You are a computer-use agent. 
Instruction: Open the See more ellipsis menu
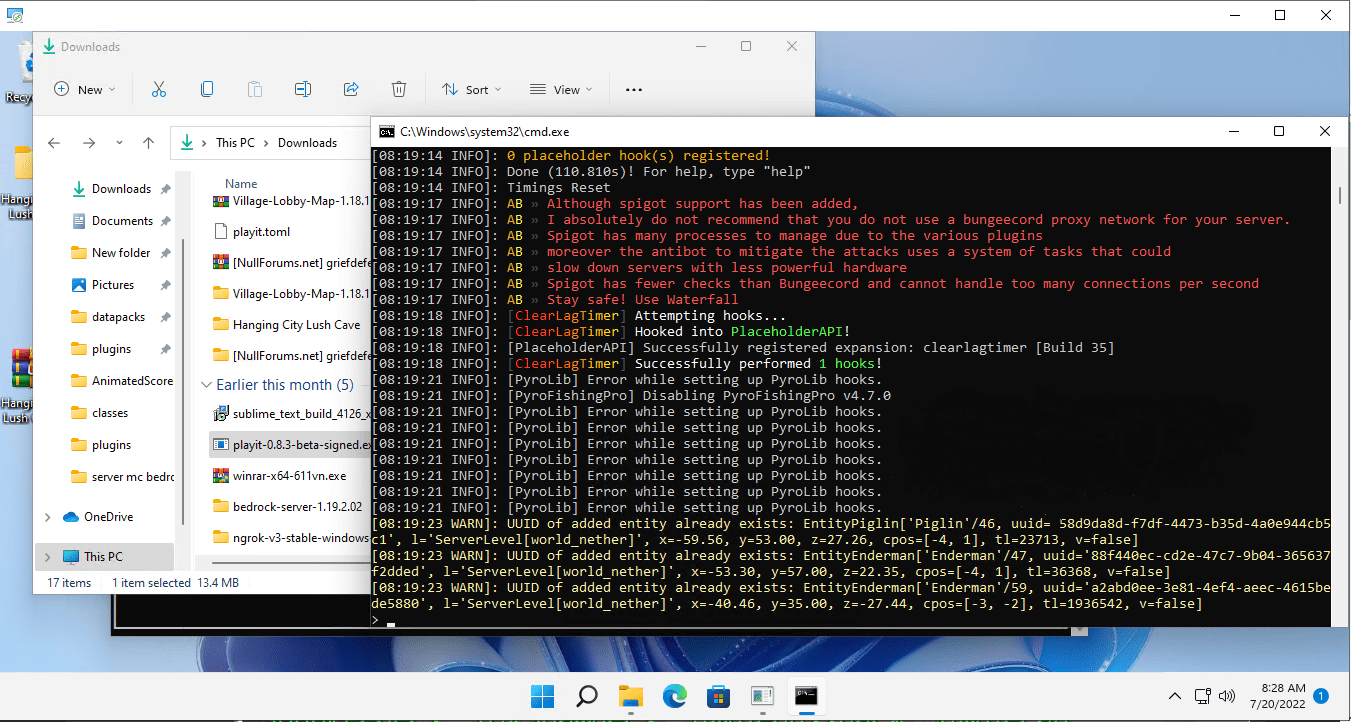coord(633,89)
